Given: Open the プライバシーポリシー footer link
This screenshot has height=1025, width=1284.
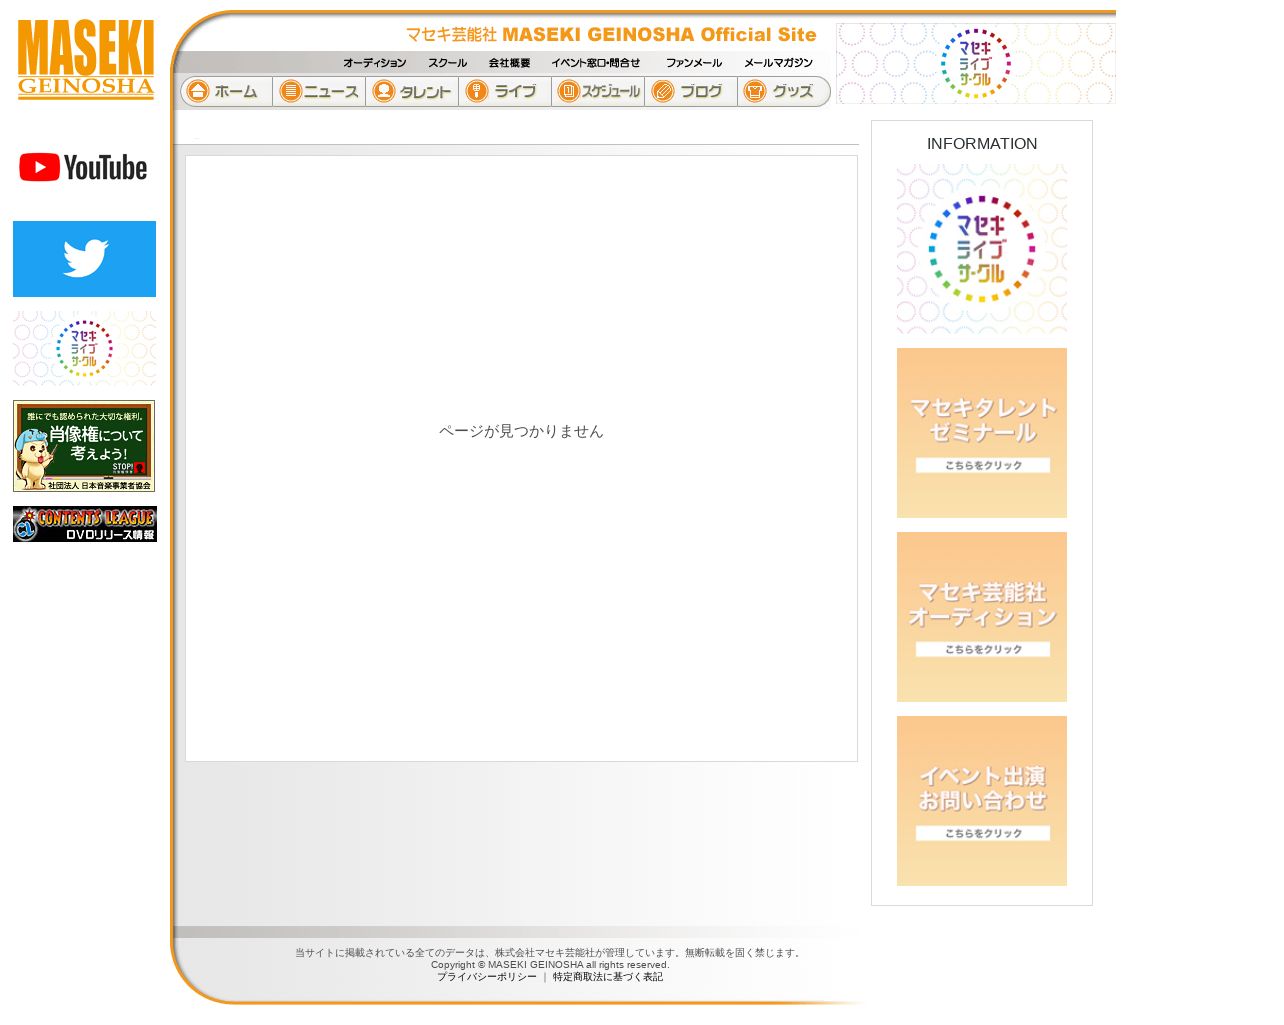Looking at the screenshot, I should tap(487, 977).
